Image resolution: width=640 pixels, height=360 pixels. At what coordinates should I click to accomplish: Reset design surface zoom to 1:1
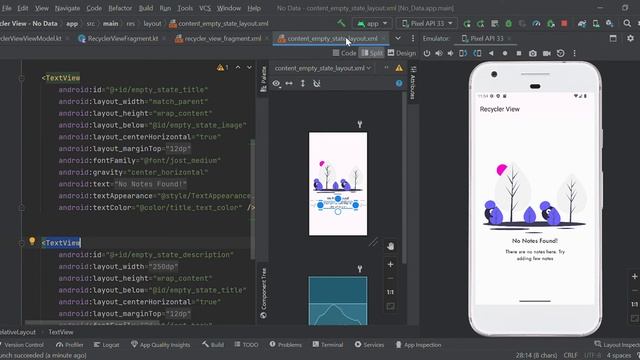pyautogui.click(x=390, y=292)
